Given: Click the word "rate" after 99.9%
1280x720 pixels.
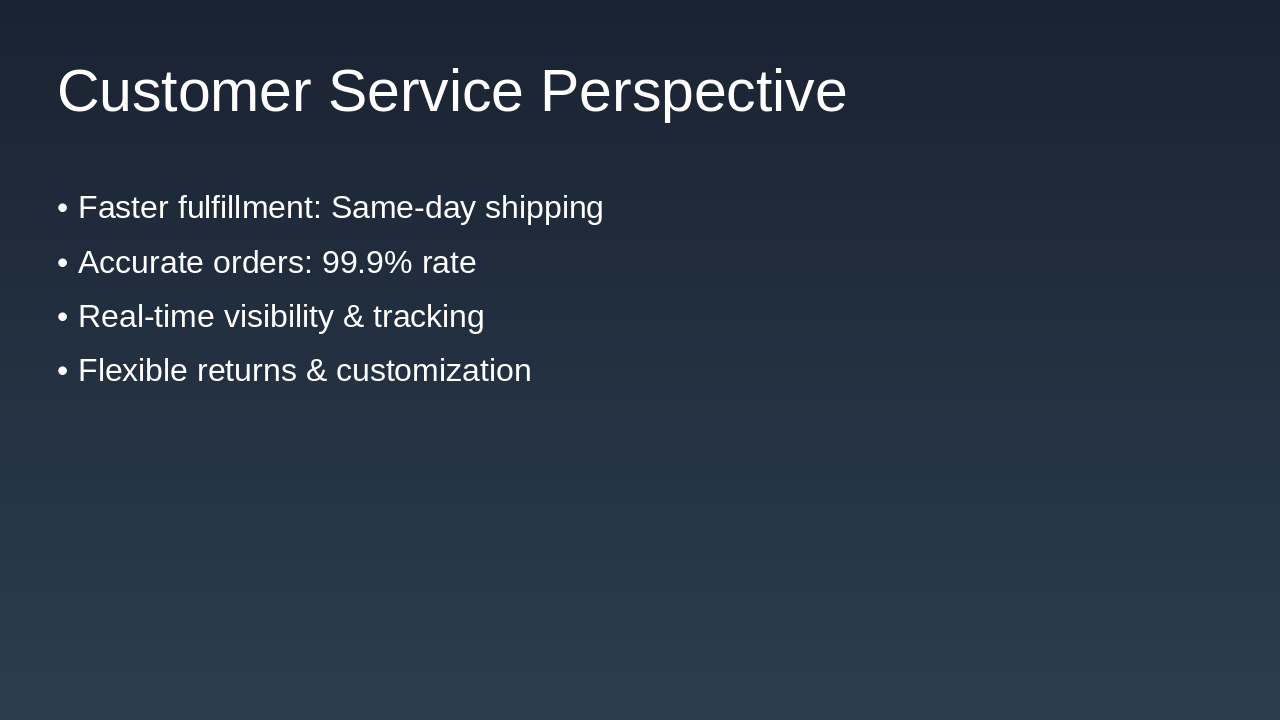Looking at the screenshot, I should point(449,263).
